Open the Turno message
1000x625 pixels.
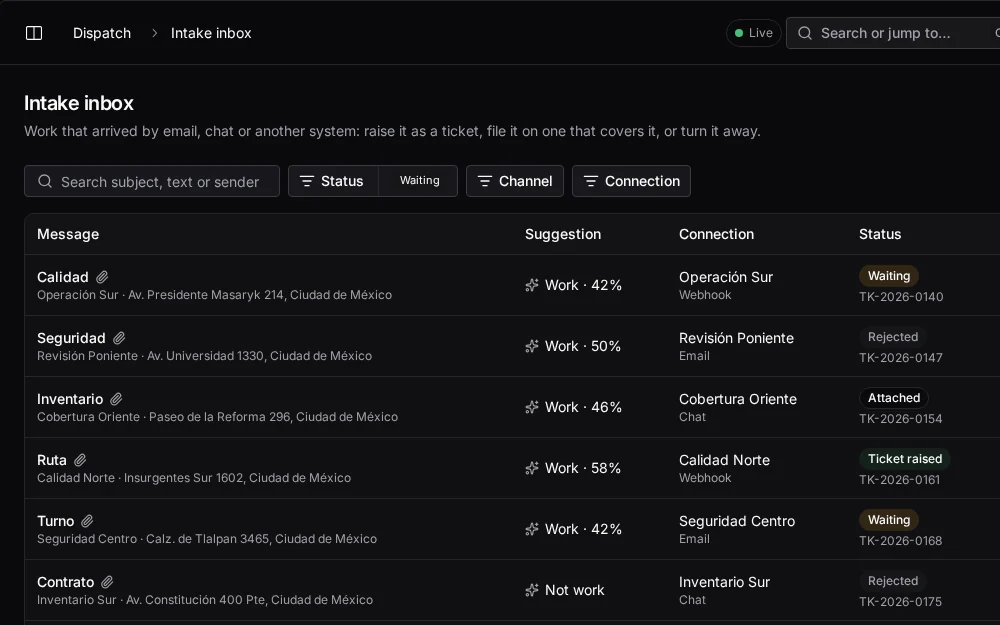click(55, 521)
